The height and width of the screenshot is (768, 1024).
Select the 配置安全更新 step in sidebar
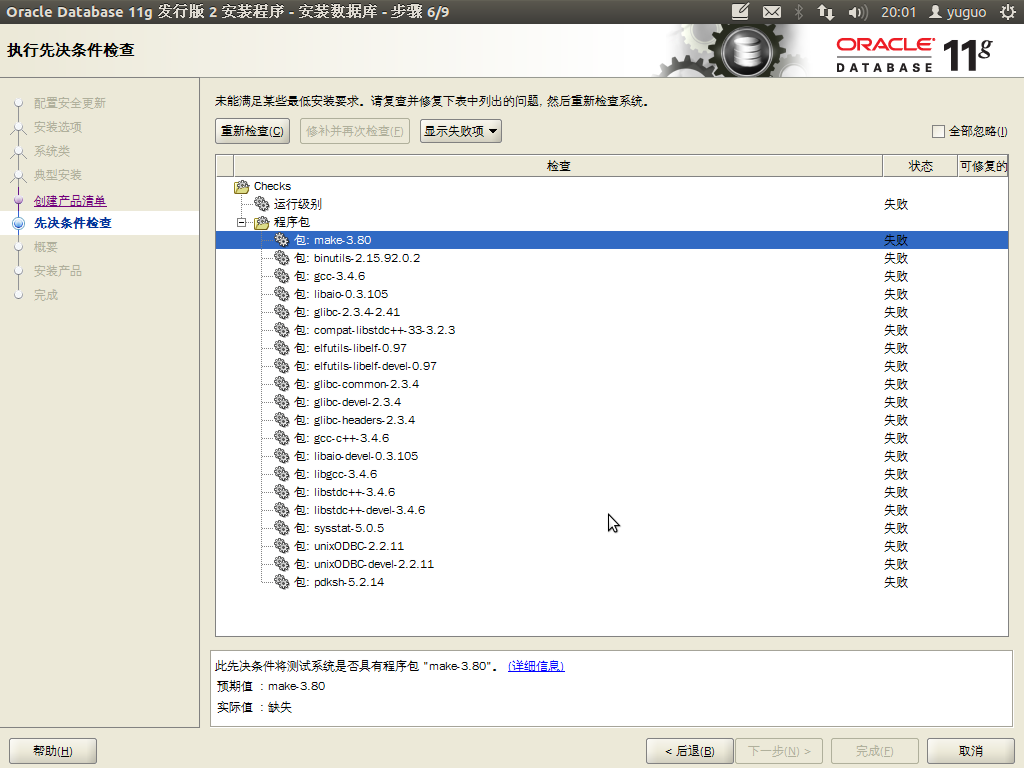[x=70, y=103]
